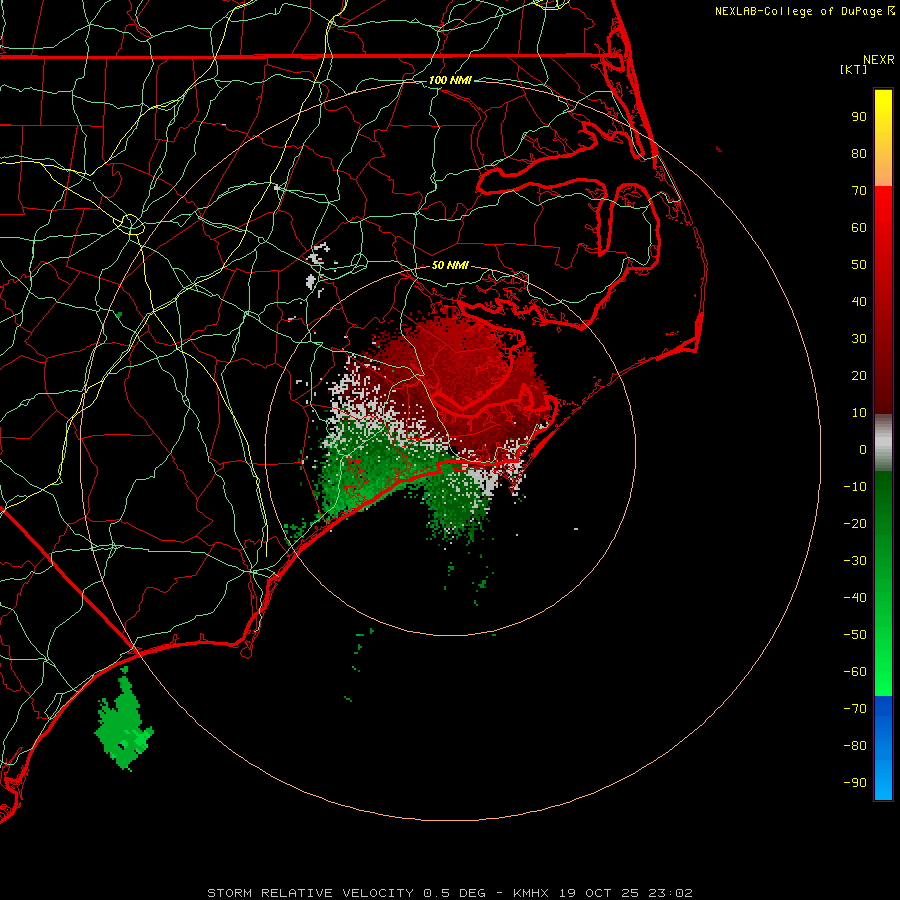This screenshot has height=900, width=900.
Task: Click the 30 value on velocity scale
Action: pos(859,339)
